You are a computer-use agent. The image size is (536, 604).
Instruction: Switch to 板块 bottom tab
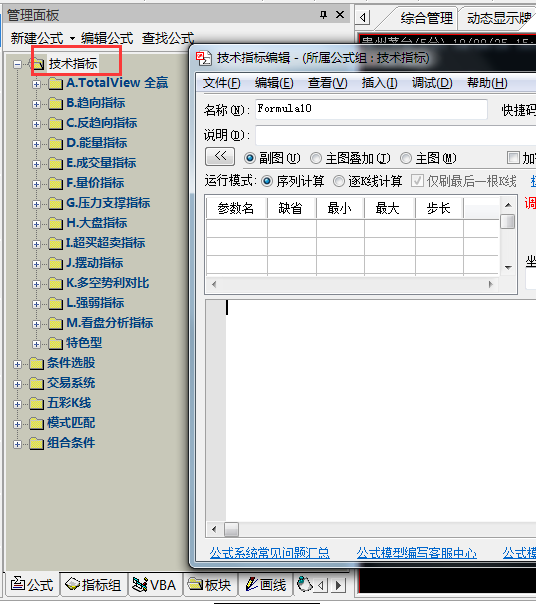click(210, 585)
